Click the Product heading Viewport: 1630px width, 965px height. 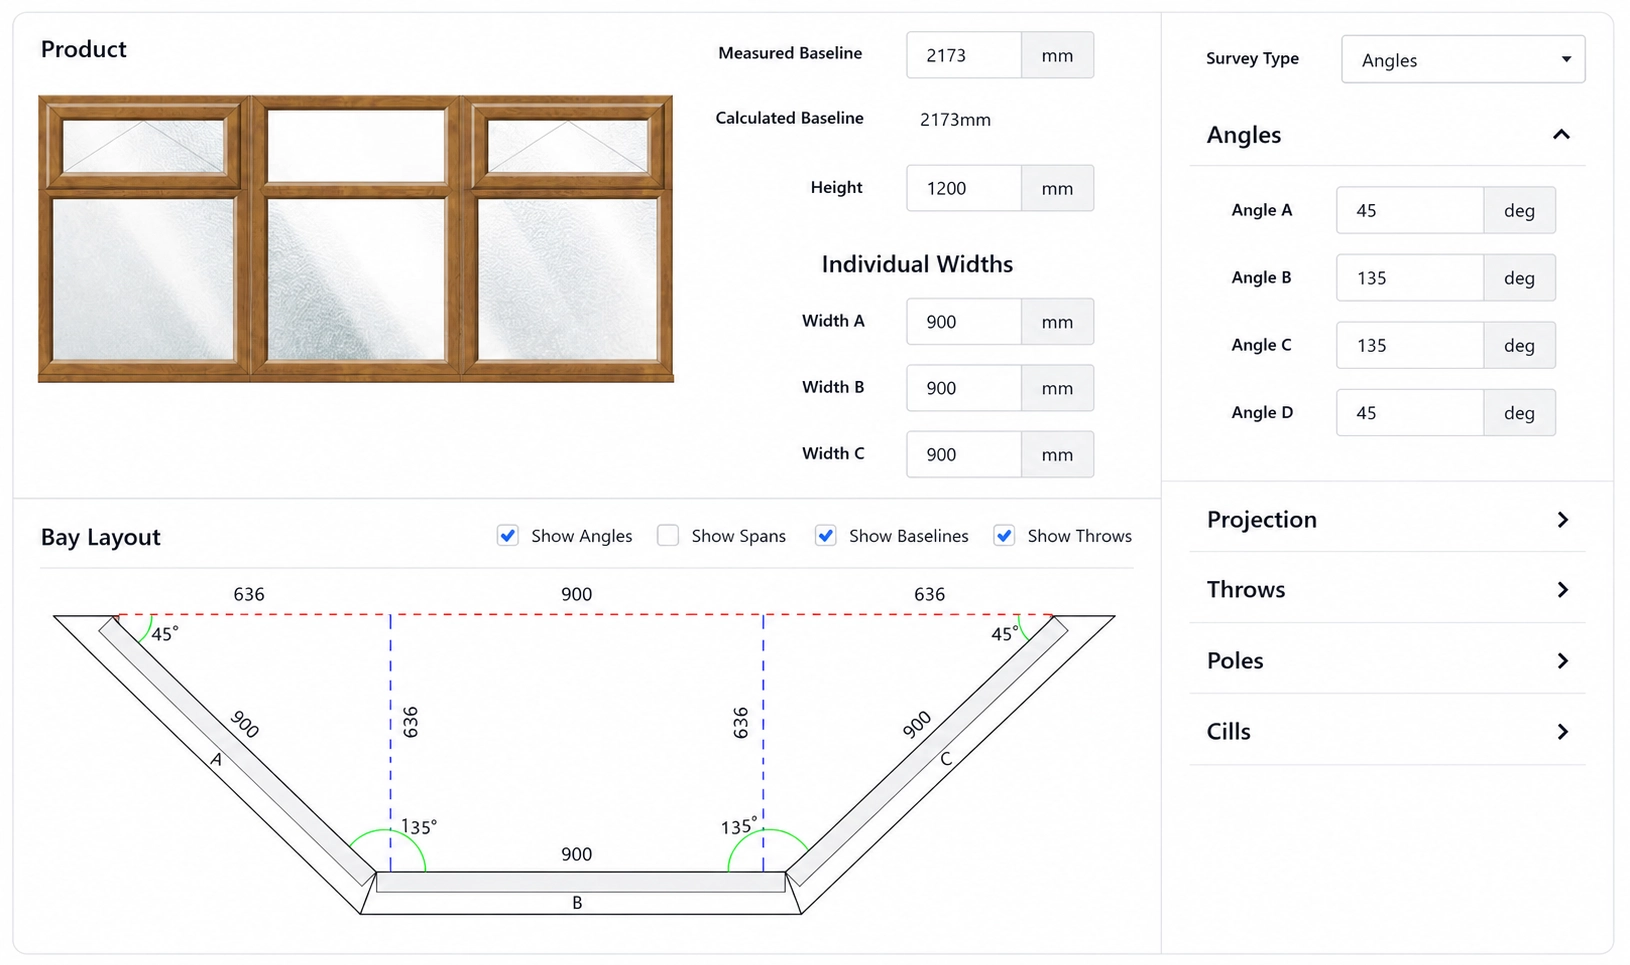pyautogui.click(x=83, y=49)
